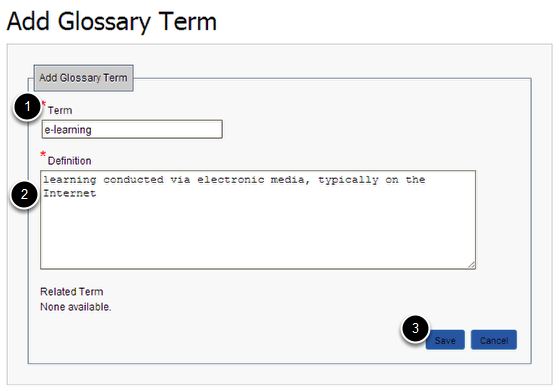Click the Definition field label

coord(70,161)
